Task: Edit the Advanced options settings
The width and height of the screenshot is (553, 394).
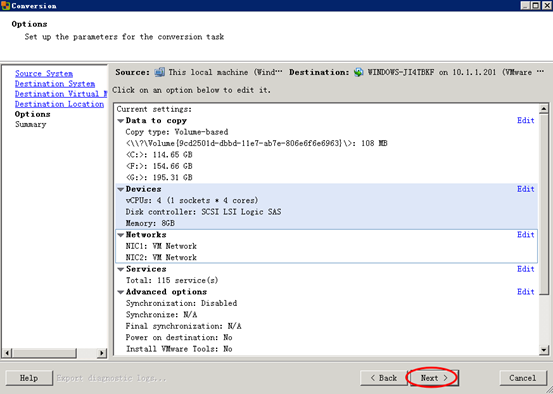Action: pos(525,292)
